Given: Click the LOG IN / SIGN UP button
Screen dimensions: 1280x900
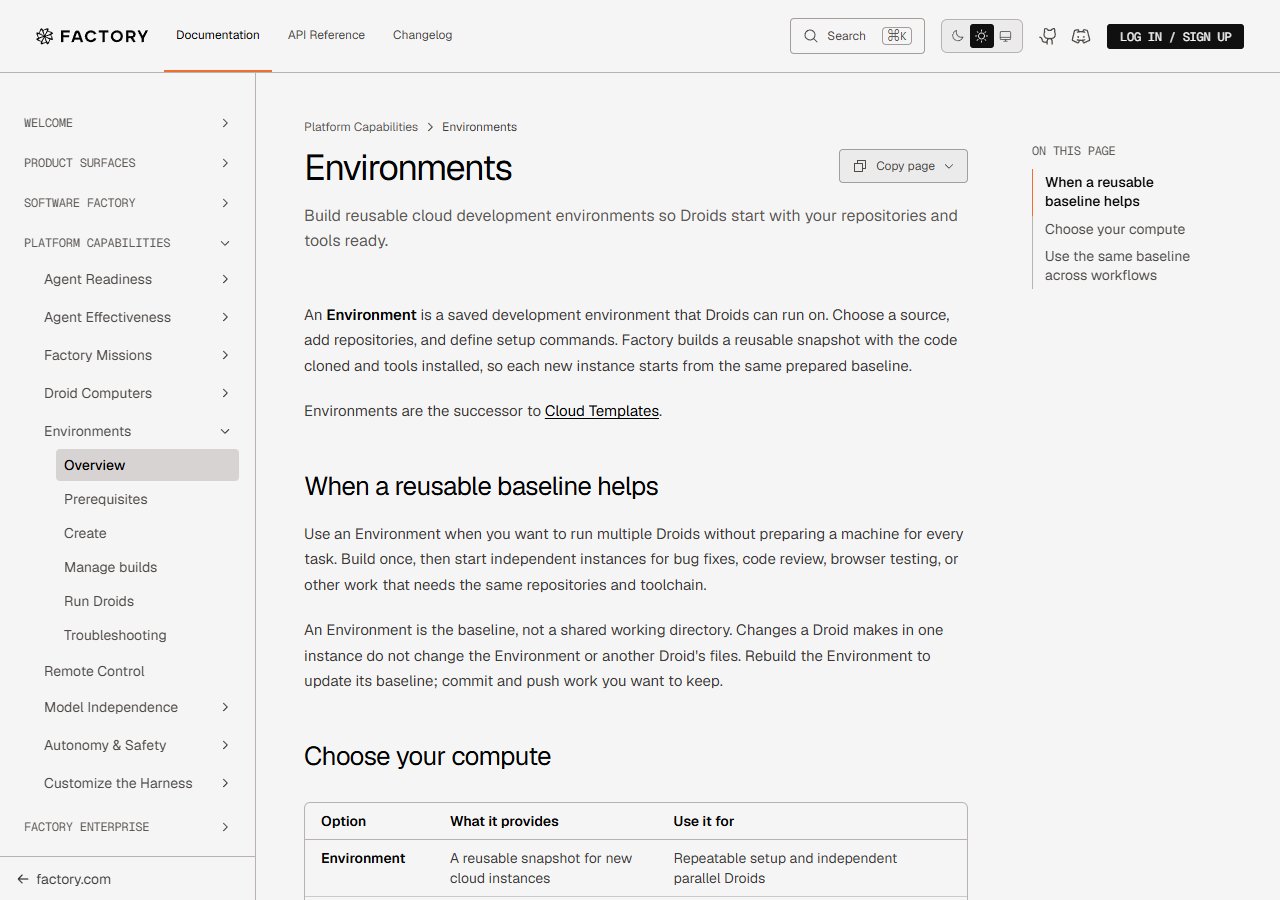Looking at the screenshot, I should (1175, 36).
